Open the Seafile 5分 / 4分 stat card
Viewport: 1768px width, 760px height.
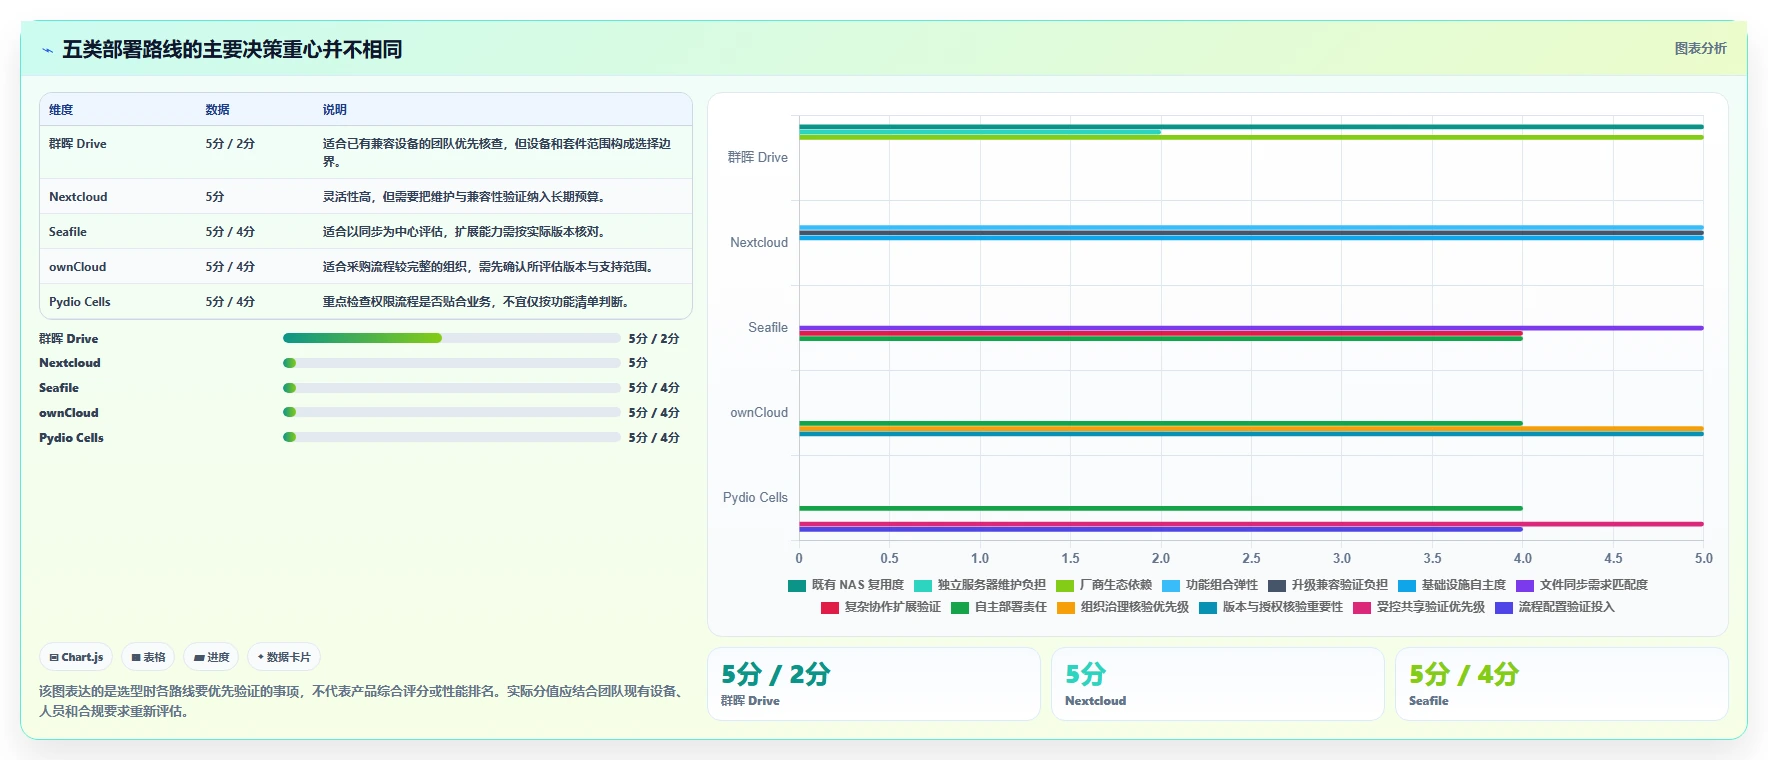tap(1562, 684)
